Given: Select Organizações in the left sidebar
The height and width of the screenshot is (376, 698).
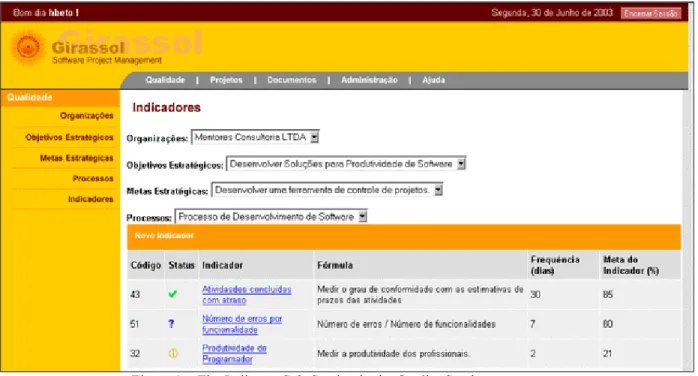Looking at the screenshot, I should tap(86, 116).
